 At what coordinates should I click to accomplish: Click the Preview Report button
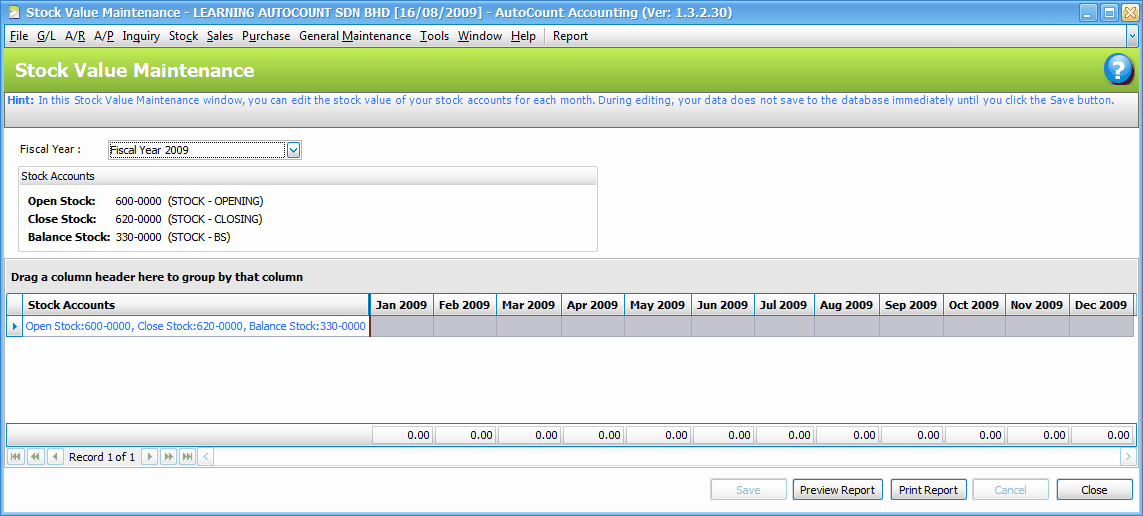837,490
